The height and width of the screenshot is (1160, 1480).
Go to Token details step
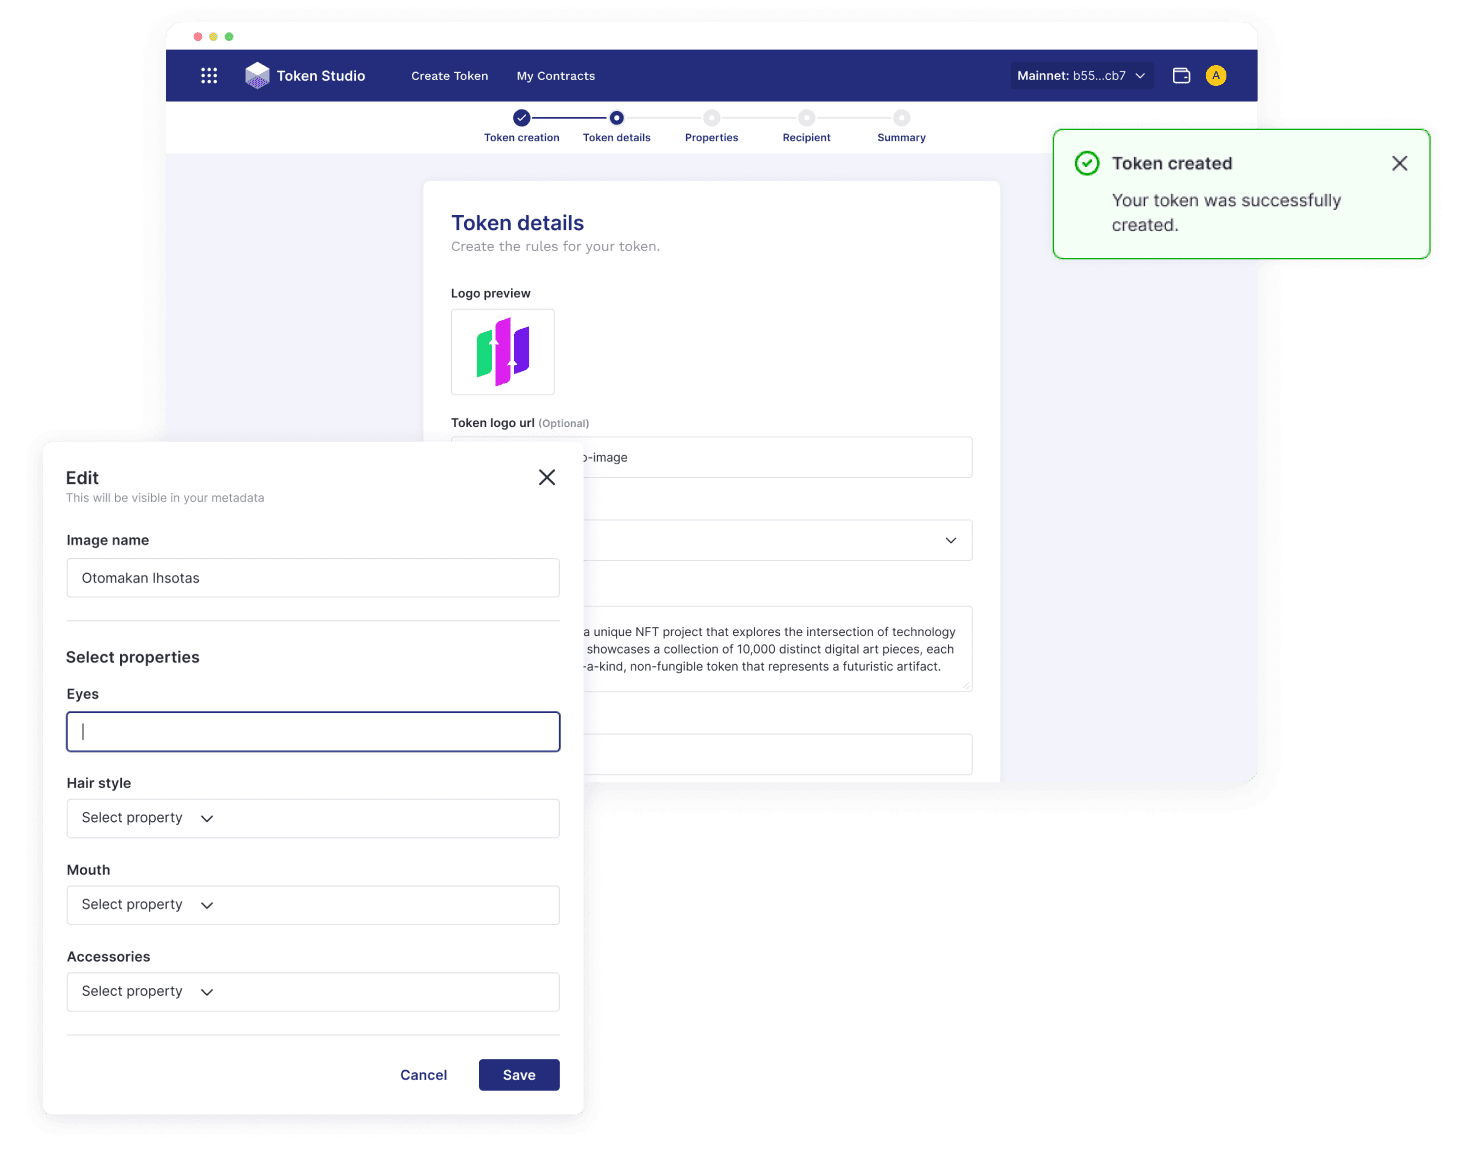617,127
